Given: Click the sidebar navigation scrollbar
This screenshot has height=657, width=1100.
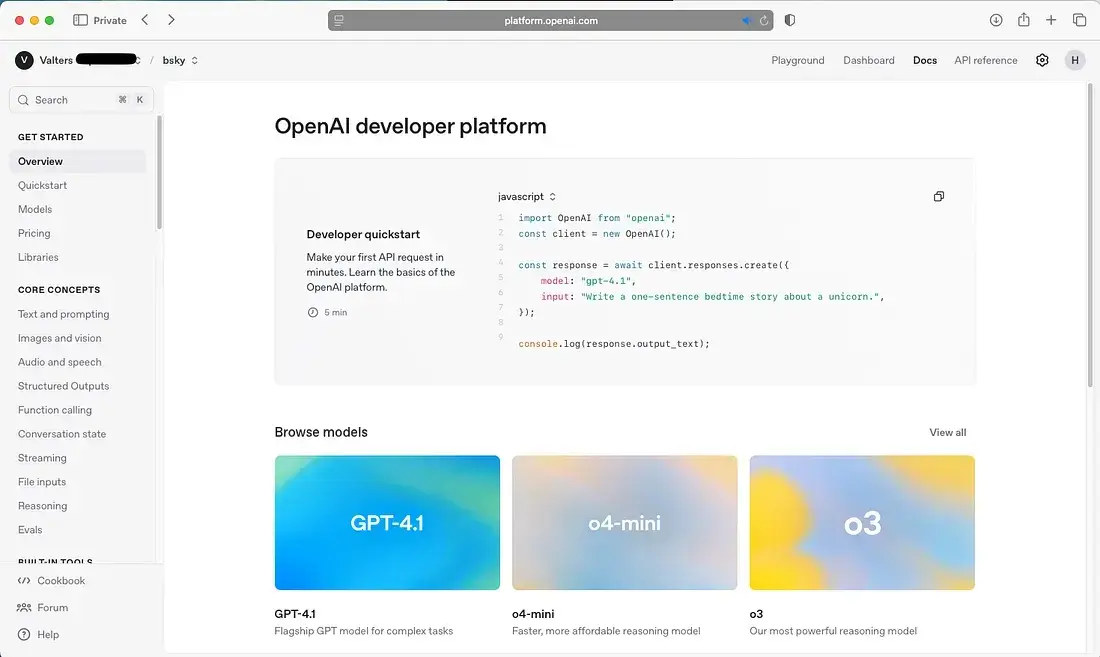Looking at the screenshot, I should click(x=159, y=172).
